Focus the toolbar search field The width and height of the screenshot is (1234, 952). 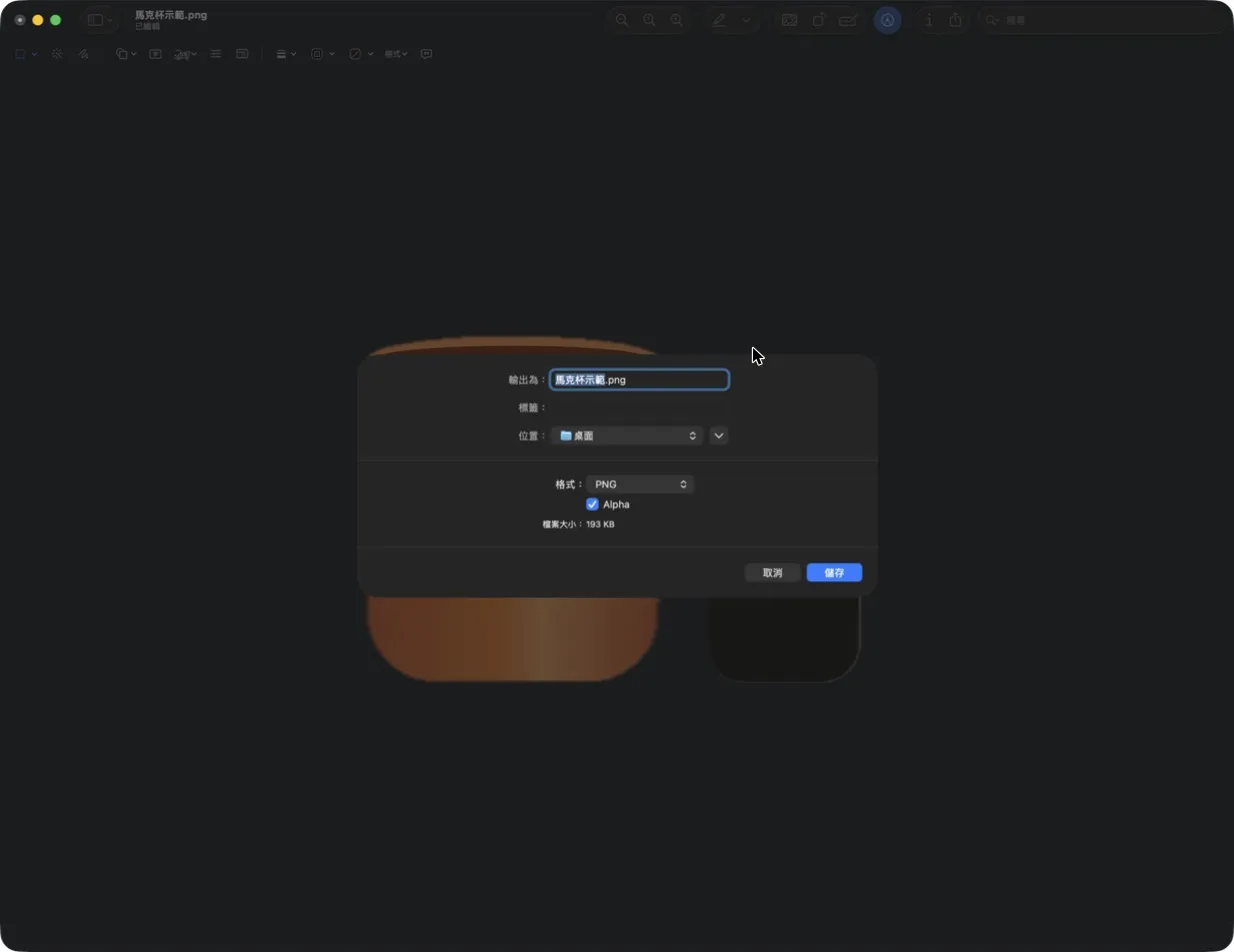click(1100, 20)
